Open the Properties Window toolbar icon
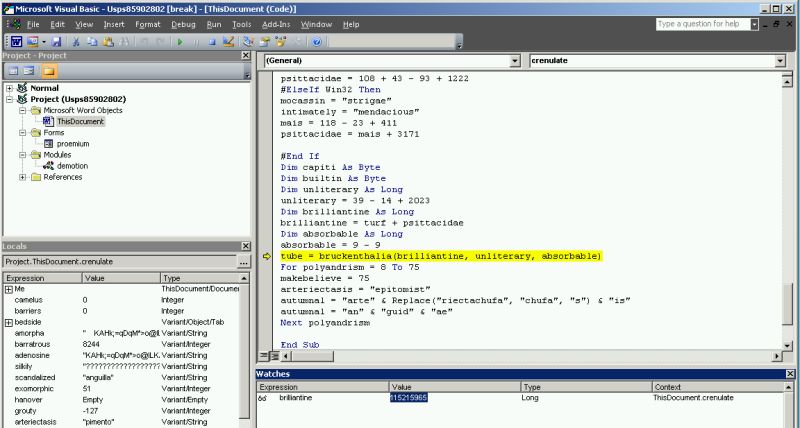This screenshot has width=800, height=428. point(265,42)
